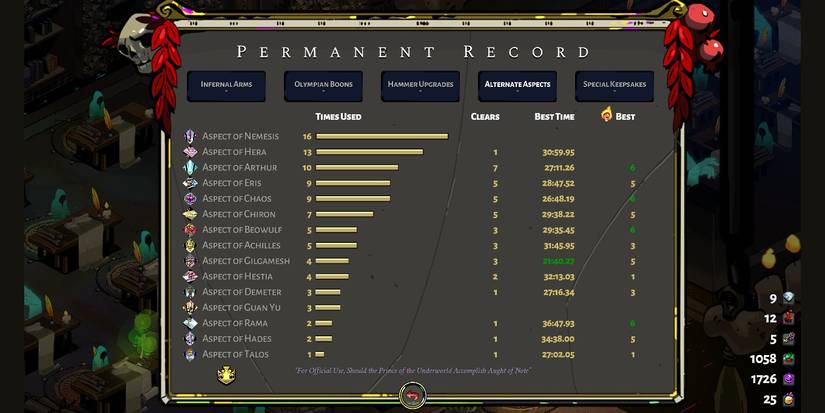Select the Aspect of Demeter label

click(x=242, y=292)
